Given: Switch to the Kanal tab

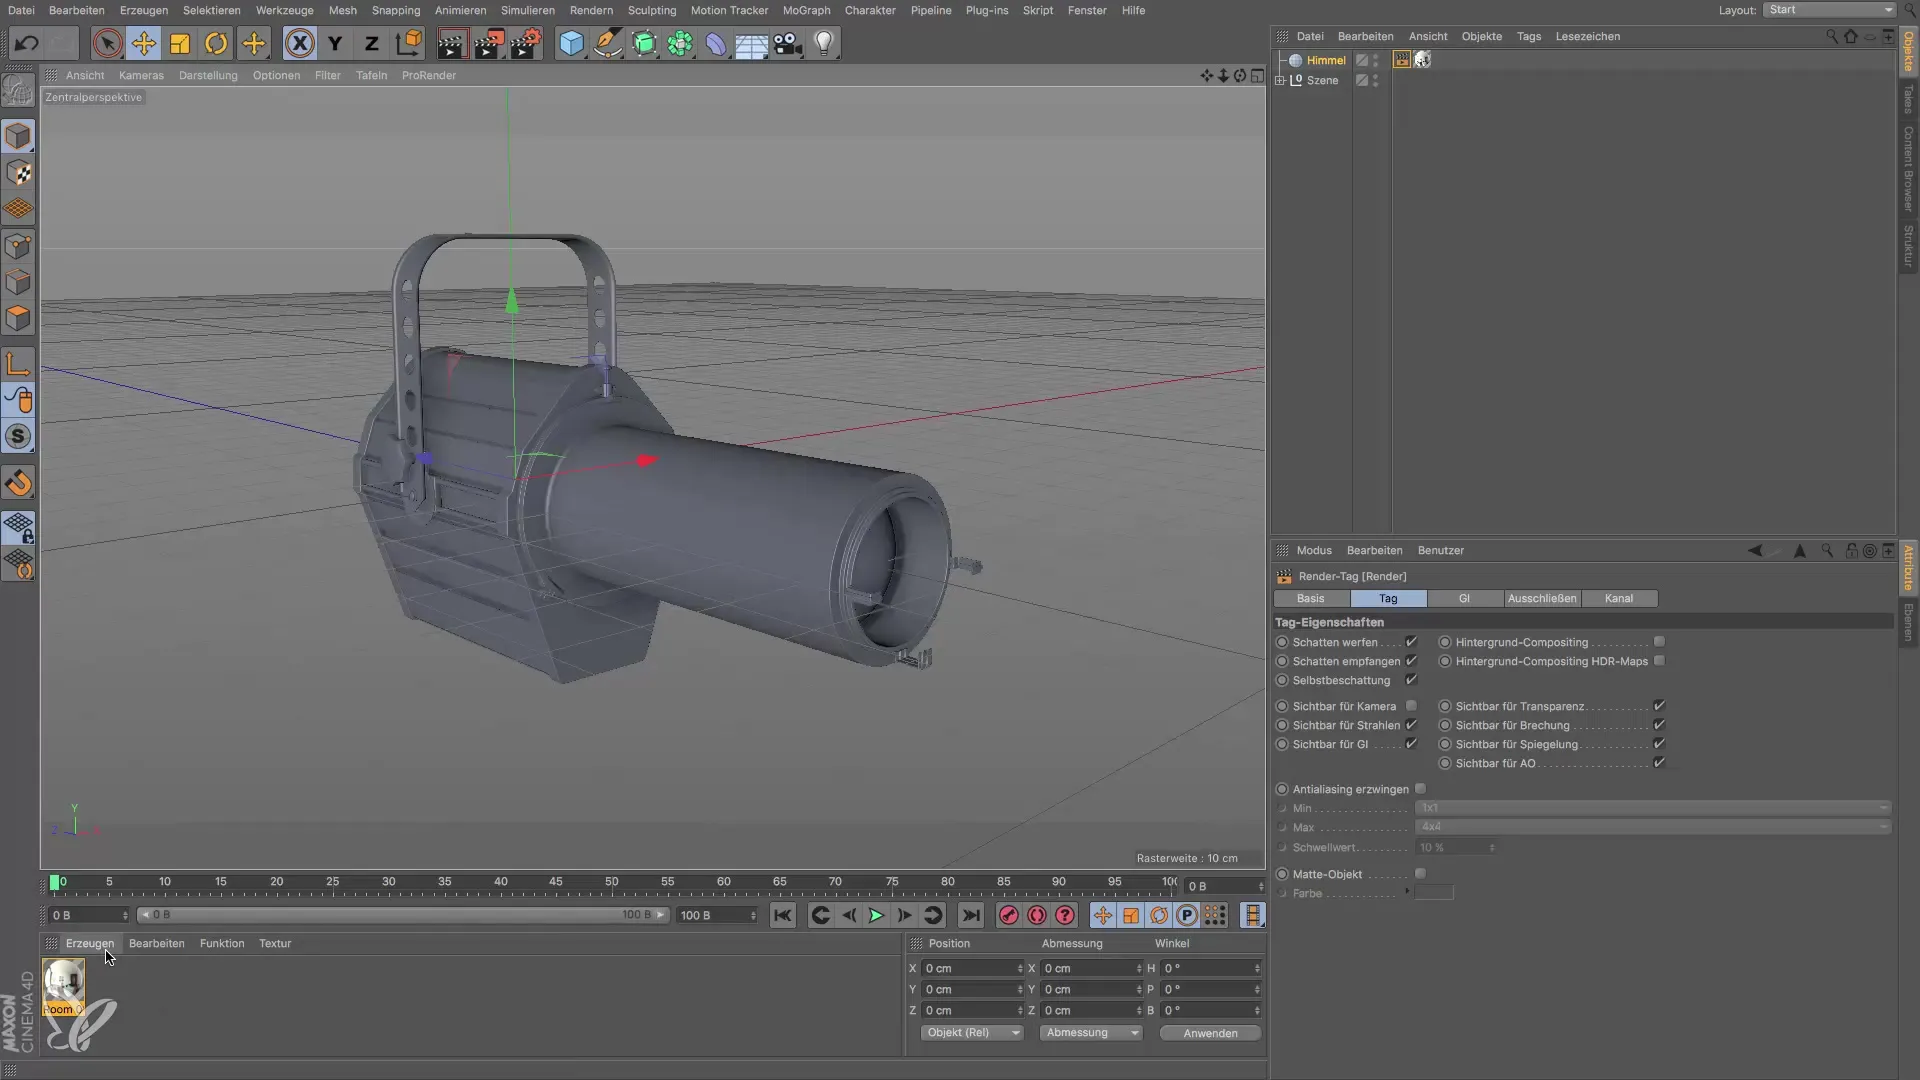Looking at the screenshot, I should [x=1618, y=598].
